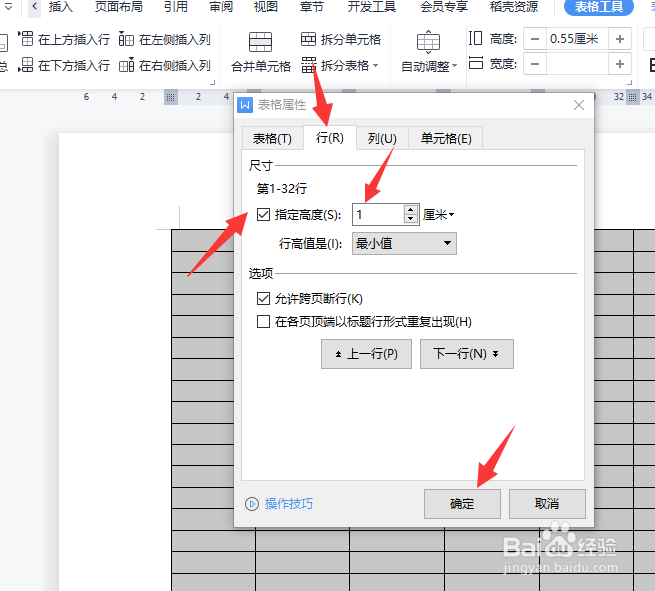Screen dimensions: 655x591
Task: Open the 稻壳资源 ribbon tab
Action: pyautogui.click(x=514, y=7)
